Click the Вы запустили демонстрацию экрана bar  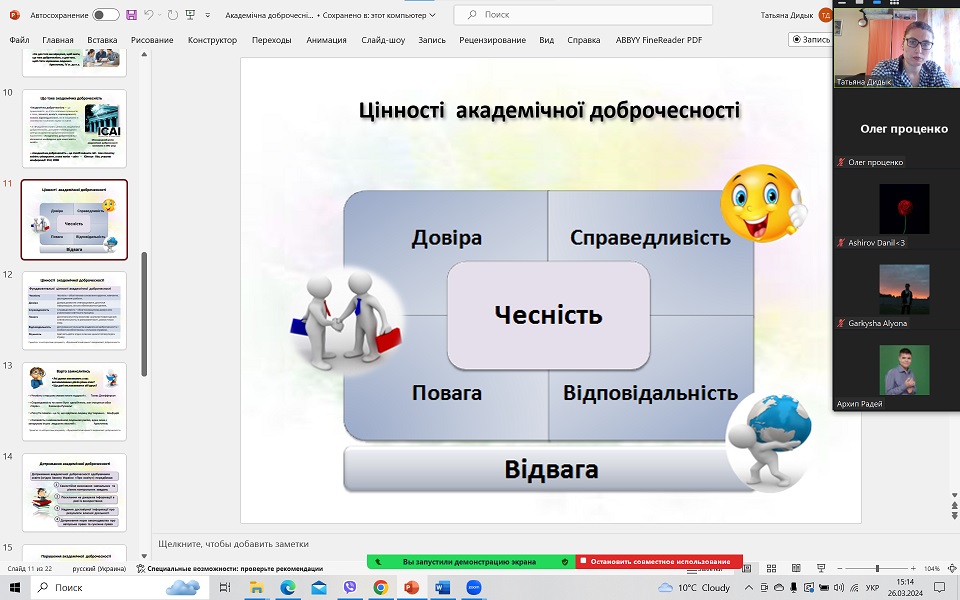pos(471,561)
